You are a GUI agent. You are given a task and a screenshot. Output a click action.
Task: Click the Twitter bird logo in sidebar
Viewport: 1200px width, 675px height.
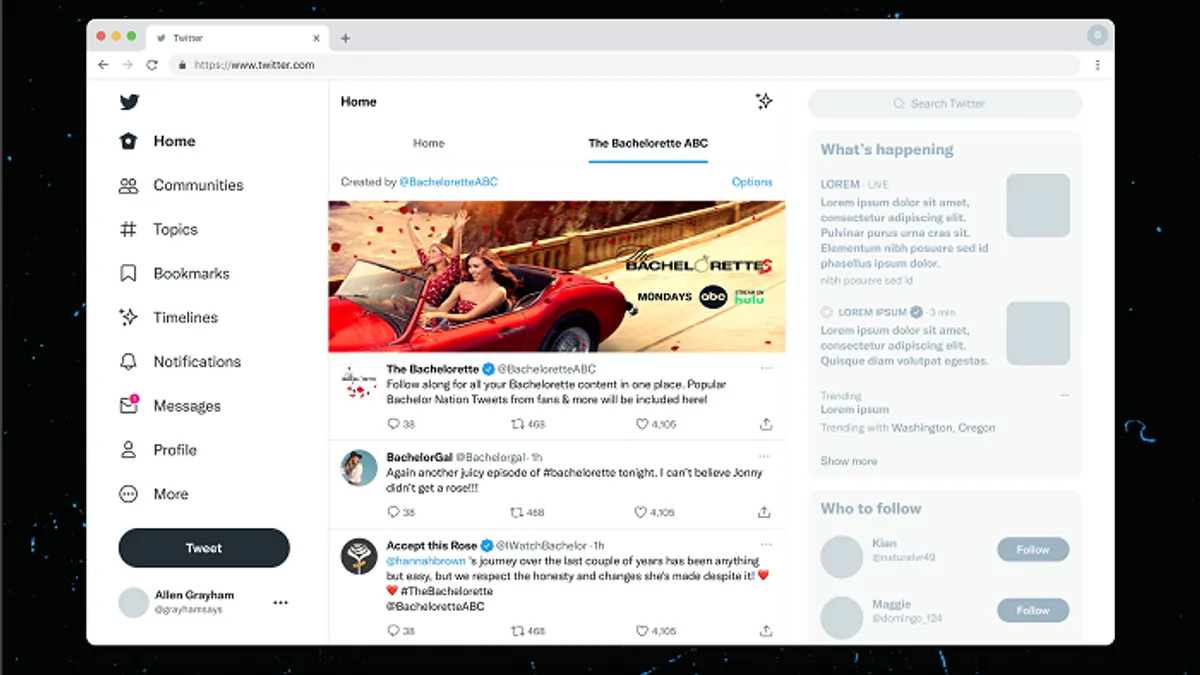click(x=129, y=101)
